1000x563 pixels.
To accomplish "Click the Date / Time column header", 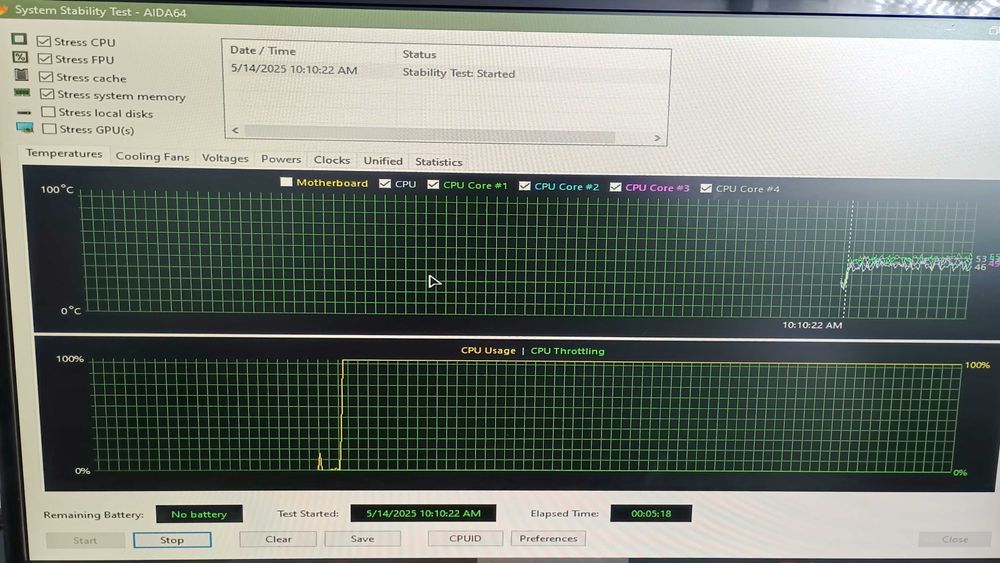I will (x=263, y=50).
